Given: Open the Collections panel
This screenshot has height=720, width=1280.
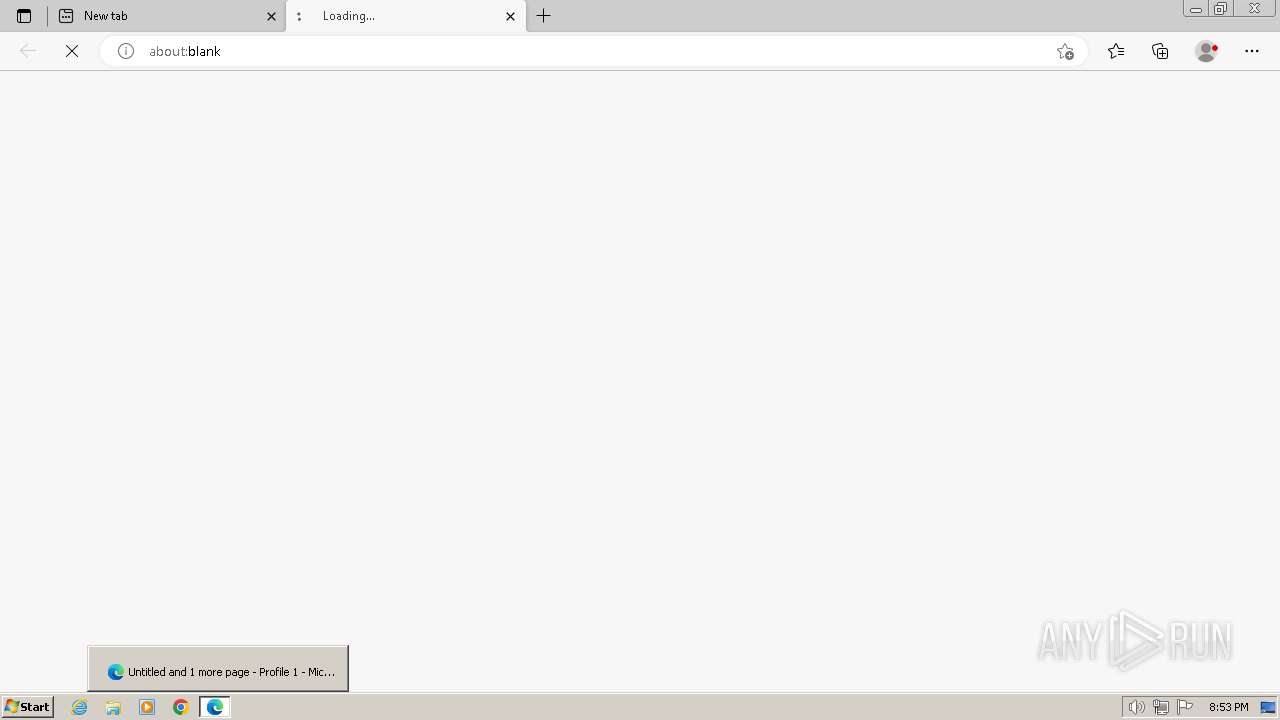Looking at the screenshot, I should click(1160, 51).
